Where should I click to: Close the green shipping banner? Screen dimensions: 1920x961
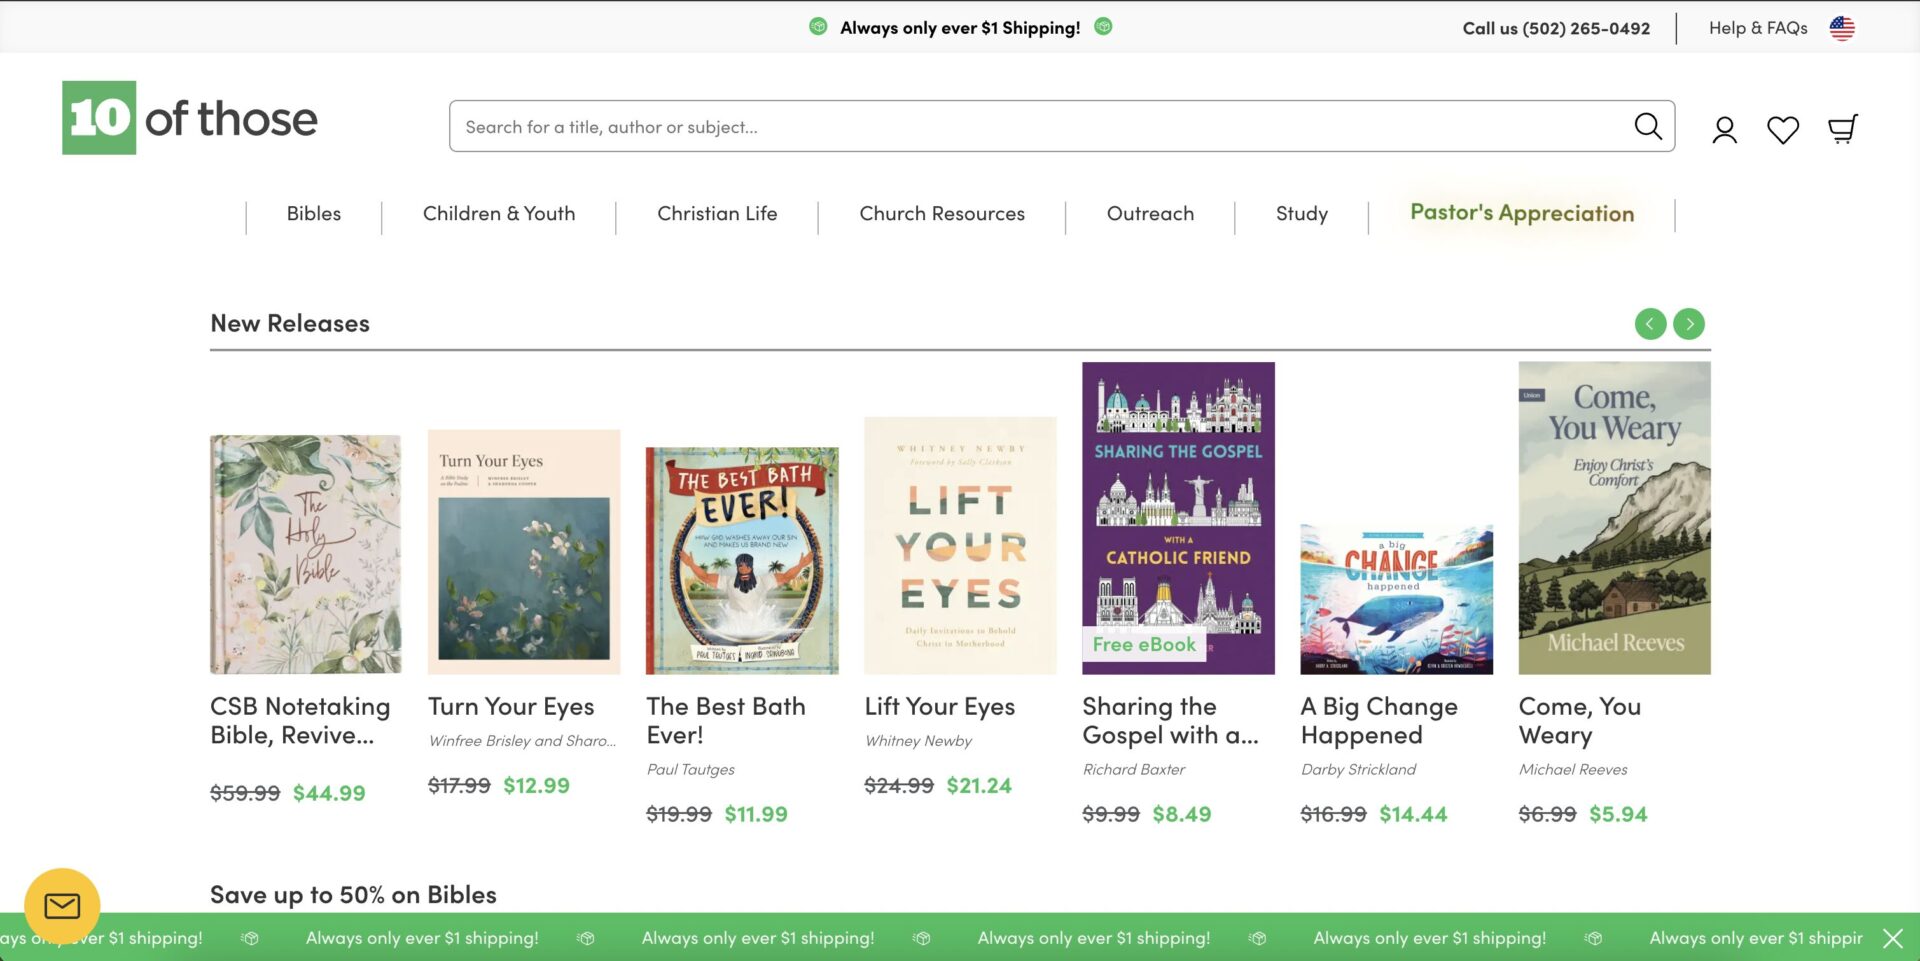tap(1893, 938)
